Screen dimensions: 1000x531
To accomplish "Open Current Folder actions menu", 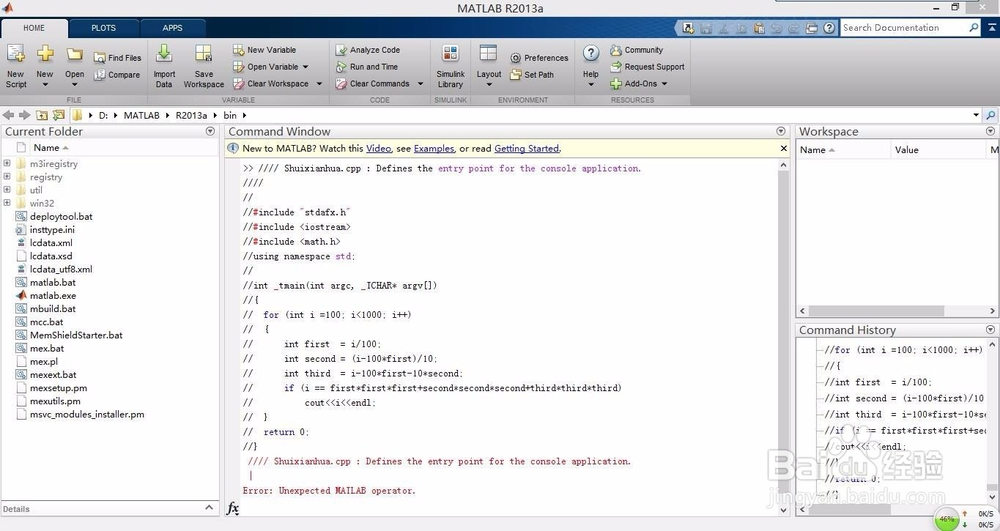I will pos(210,131).
